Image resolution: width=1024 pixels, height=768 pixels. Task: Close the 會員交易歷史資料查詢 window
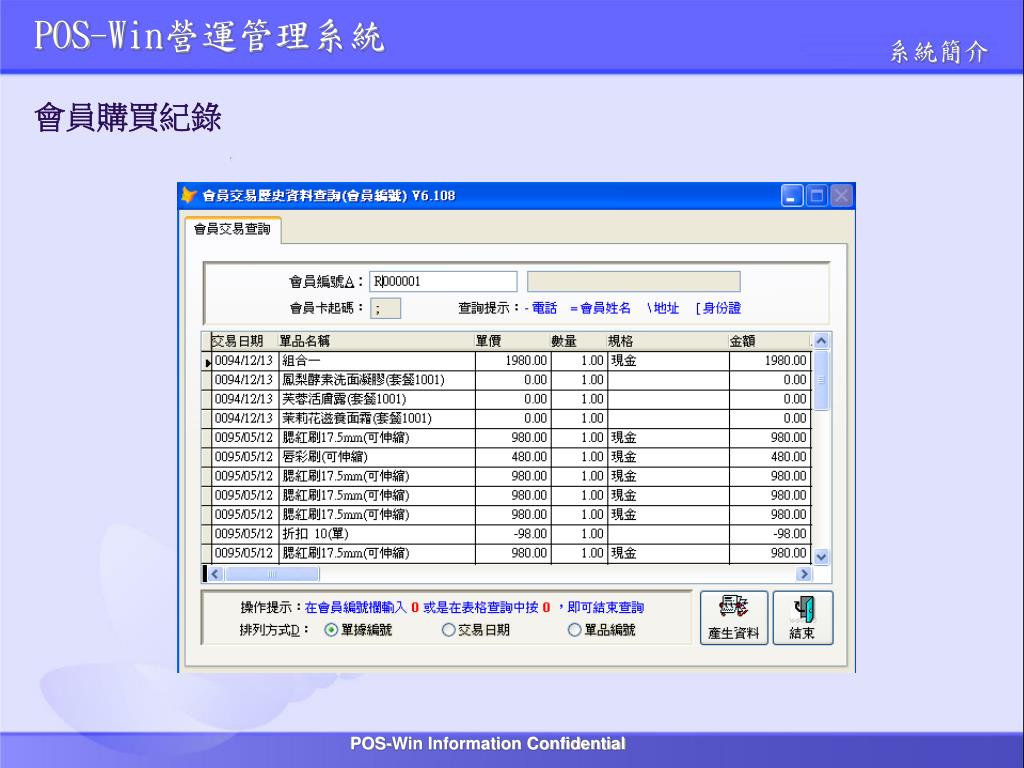(842, 196)
